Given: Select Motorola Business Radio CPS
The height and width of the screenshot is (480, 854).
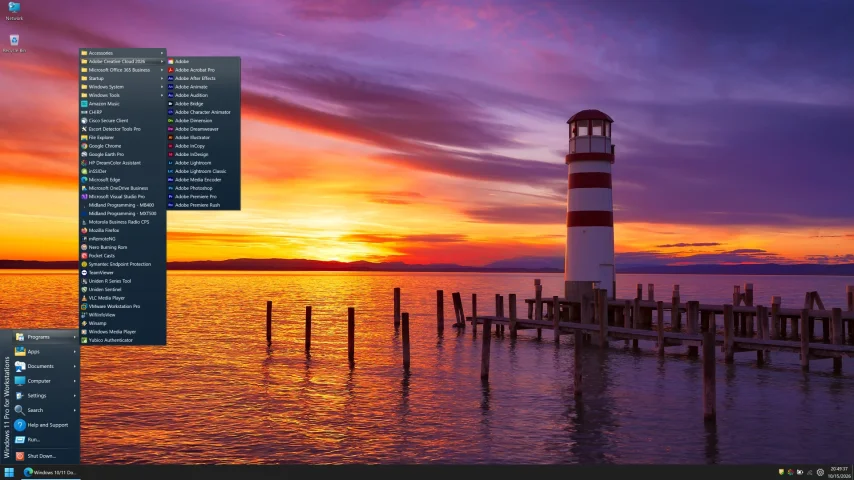Looking at the screenshot, I should pos(123,222).
